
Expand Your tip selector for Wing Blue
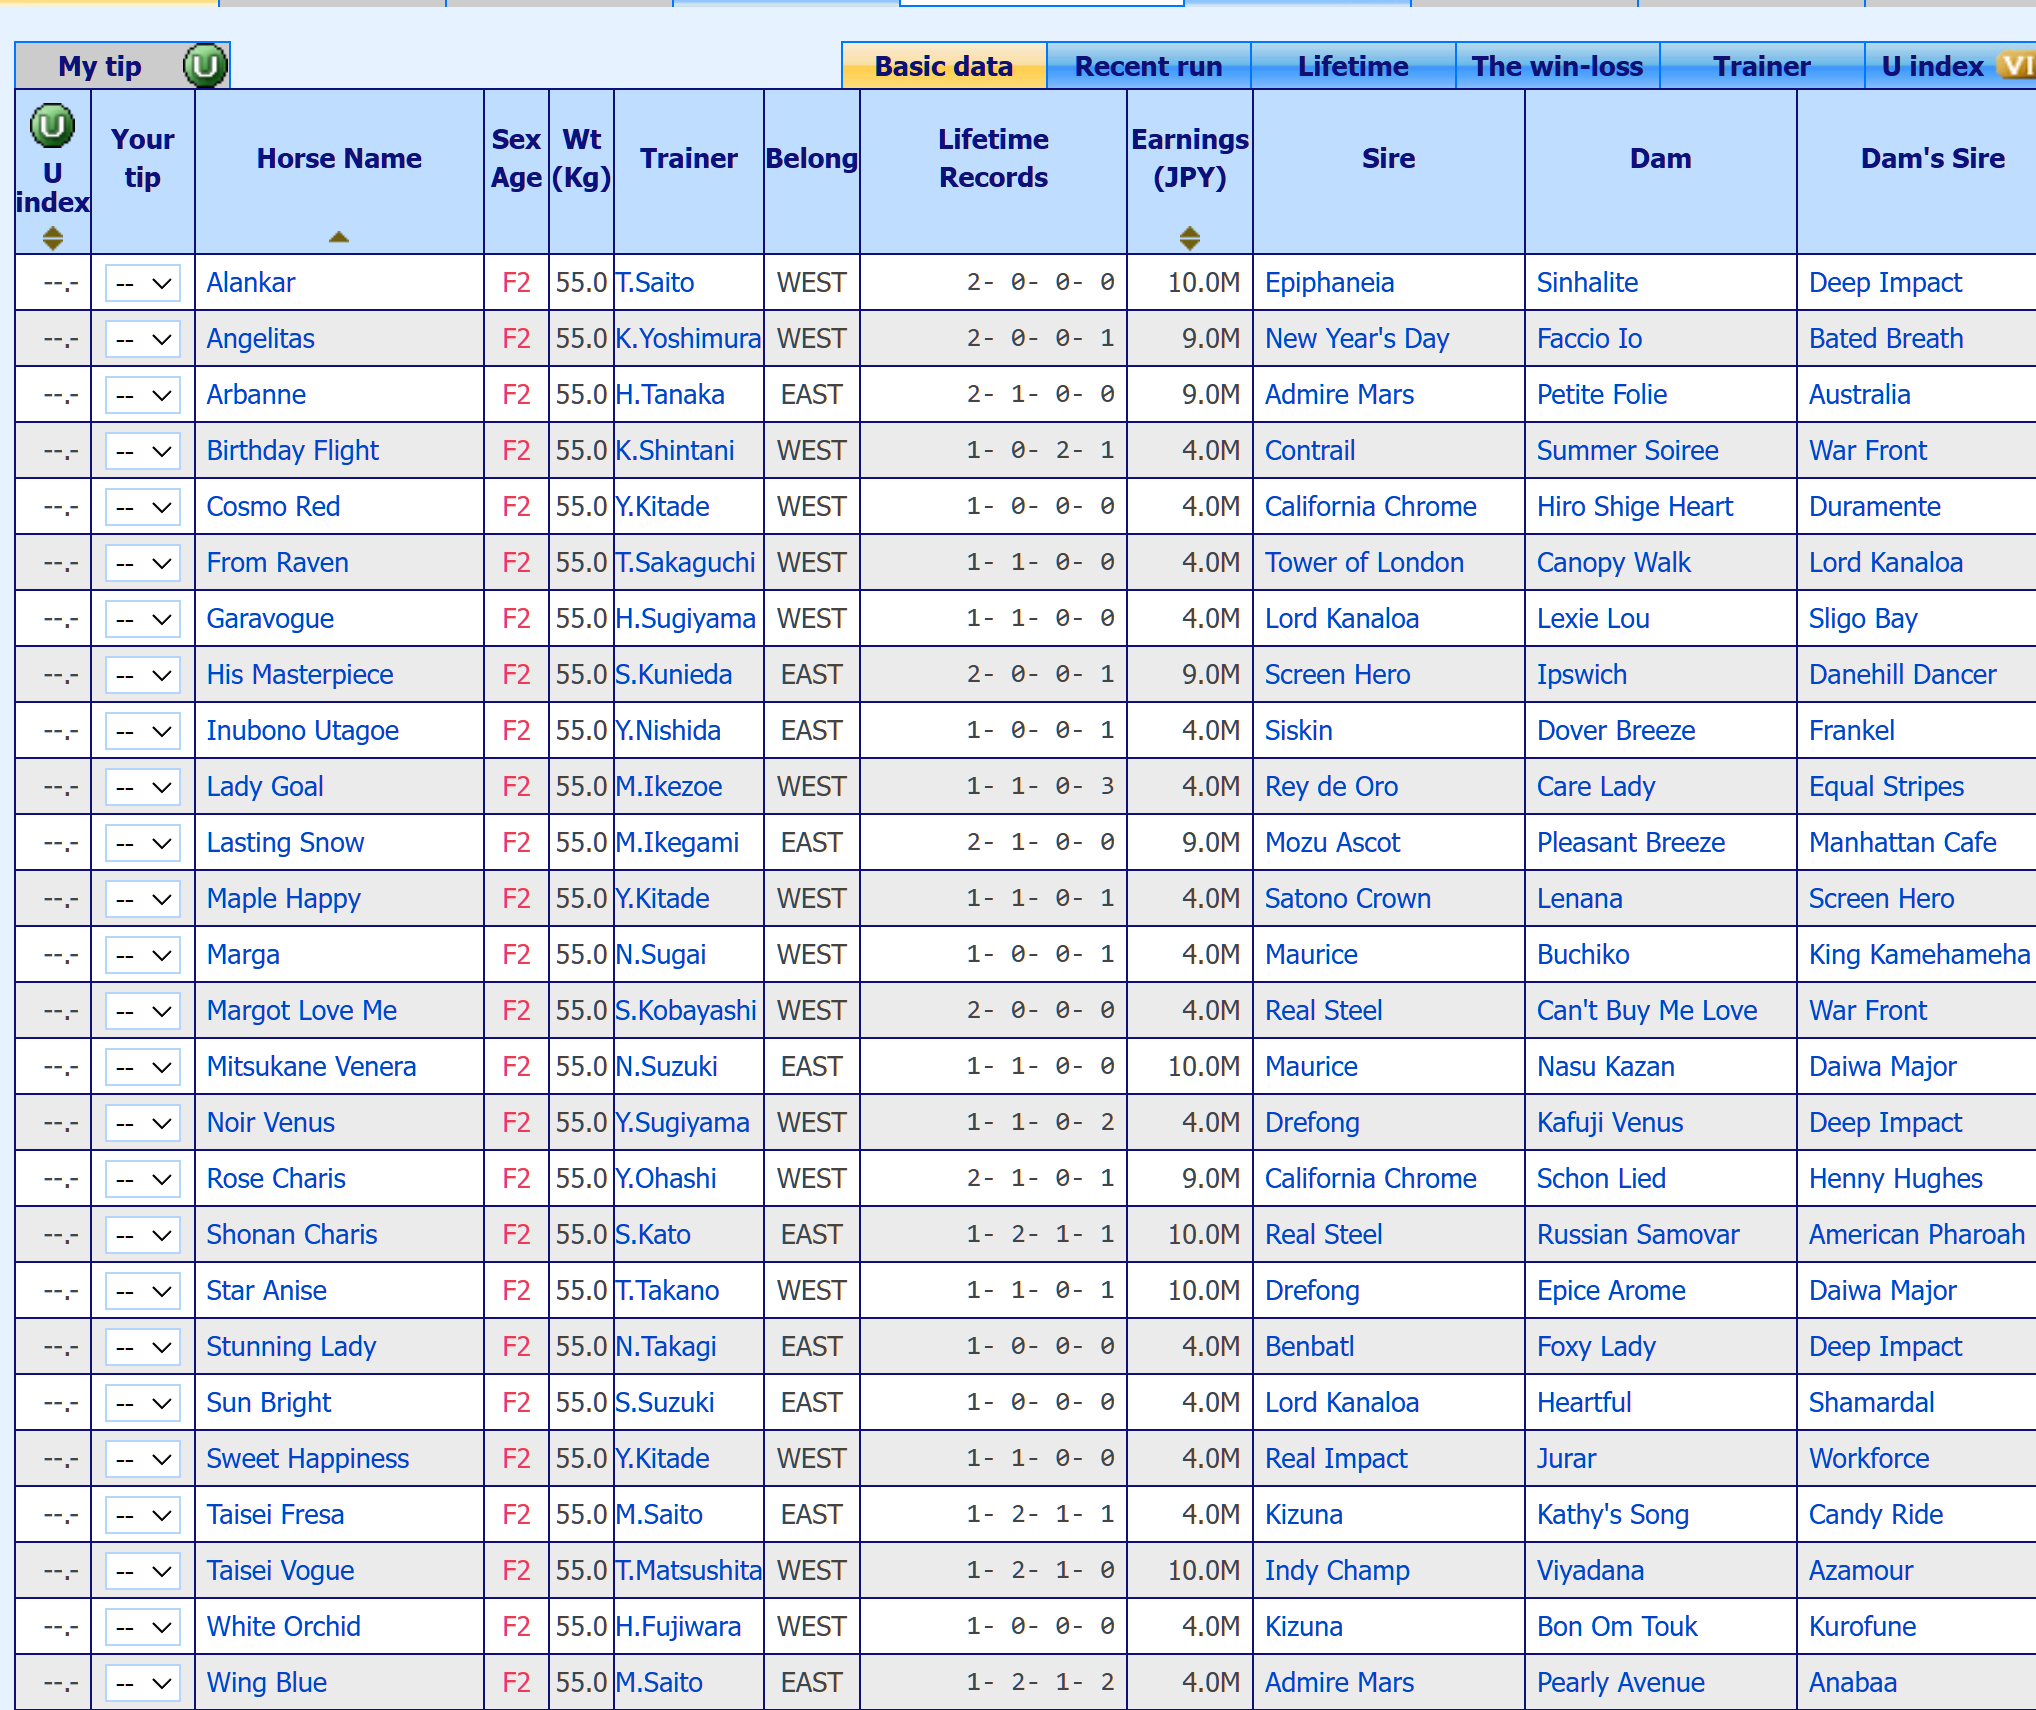(142, 1683)
